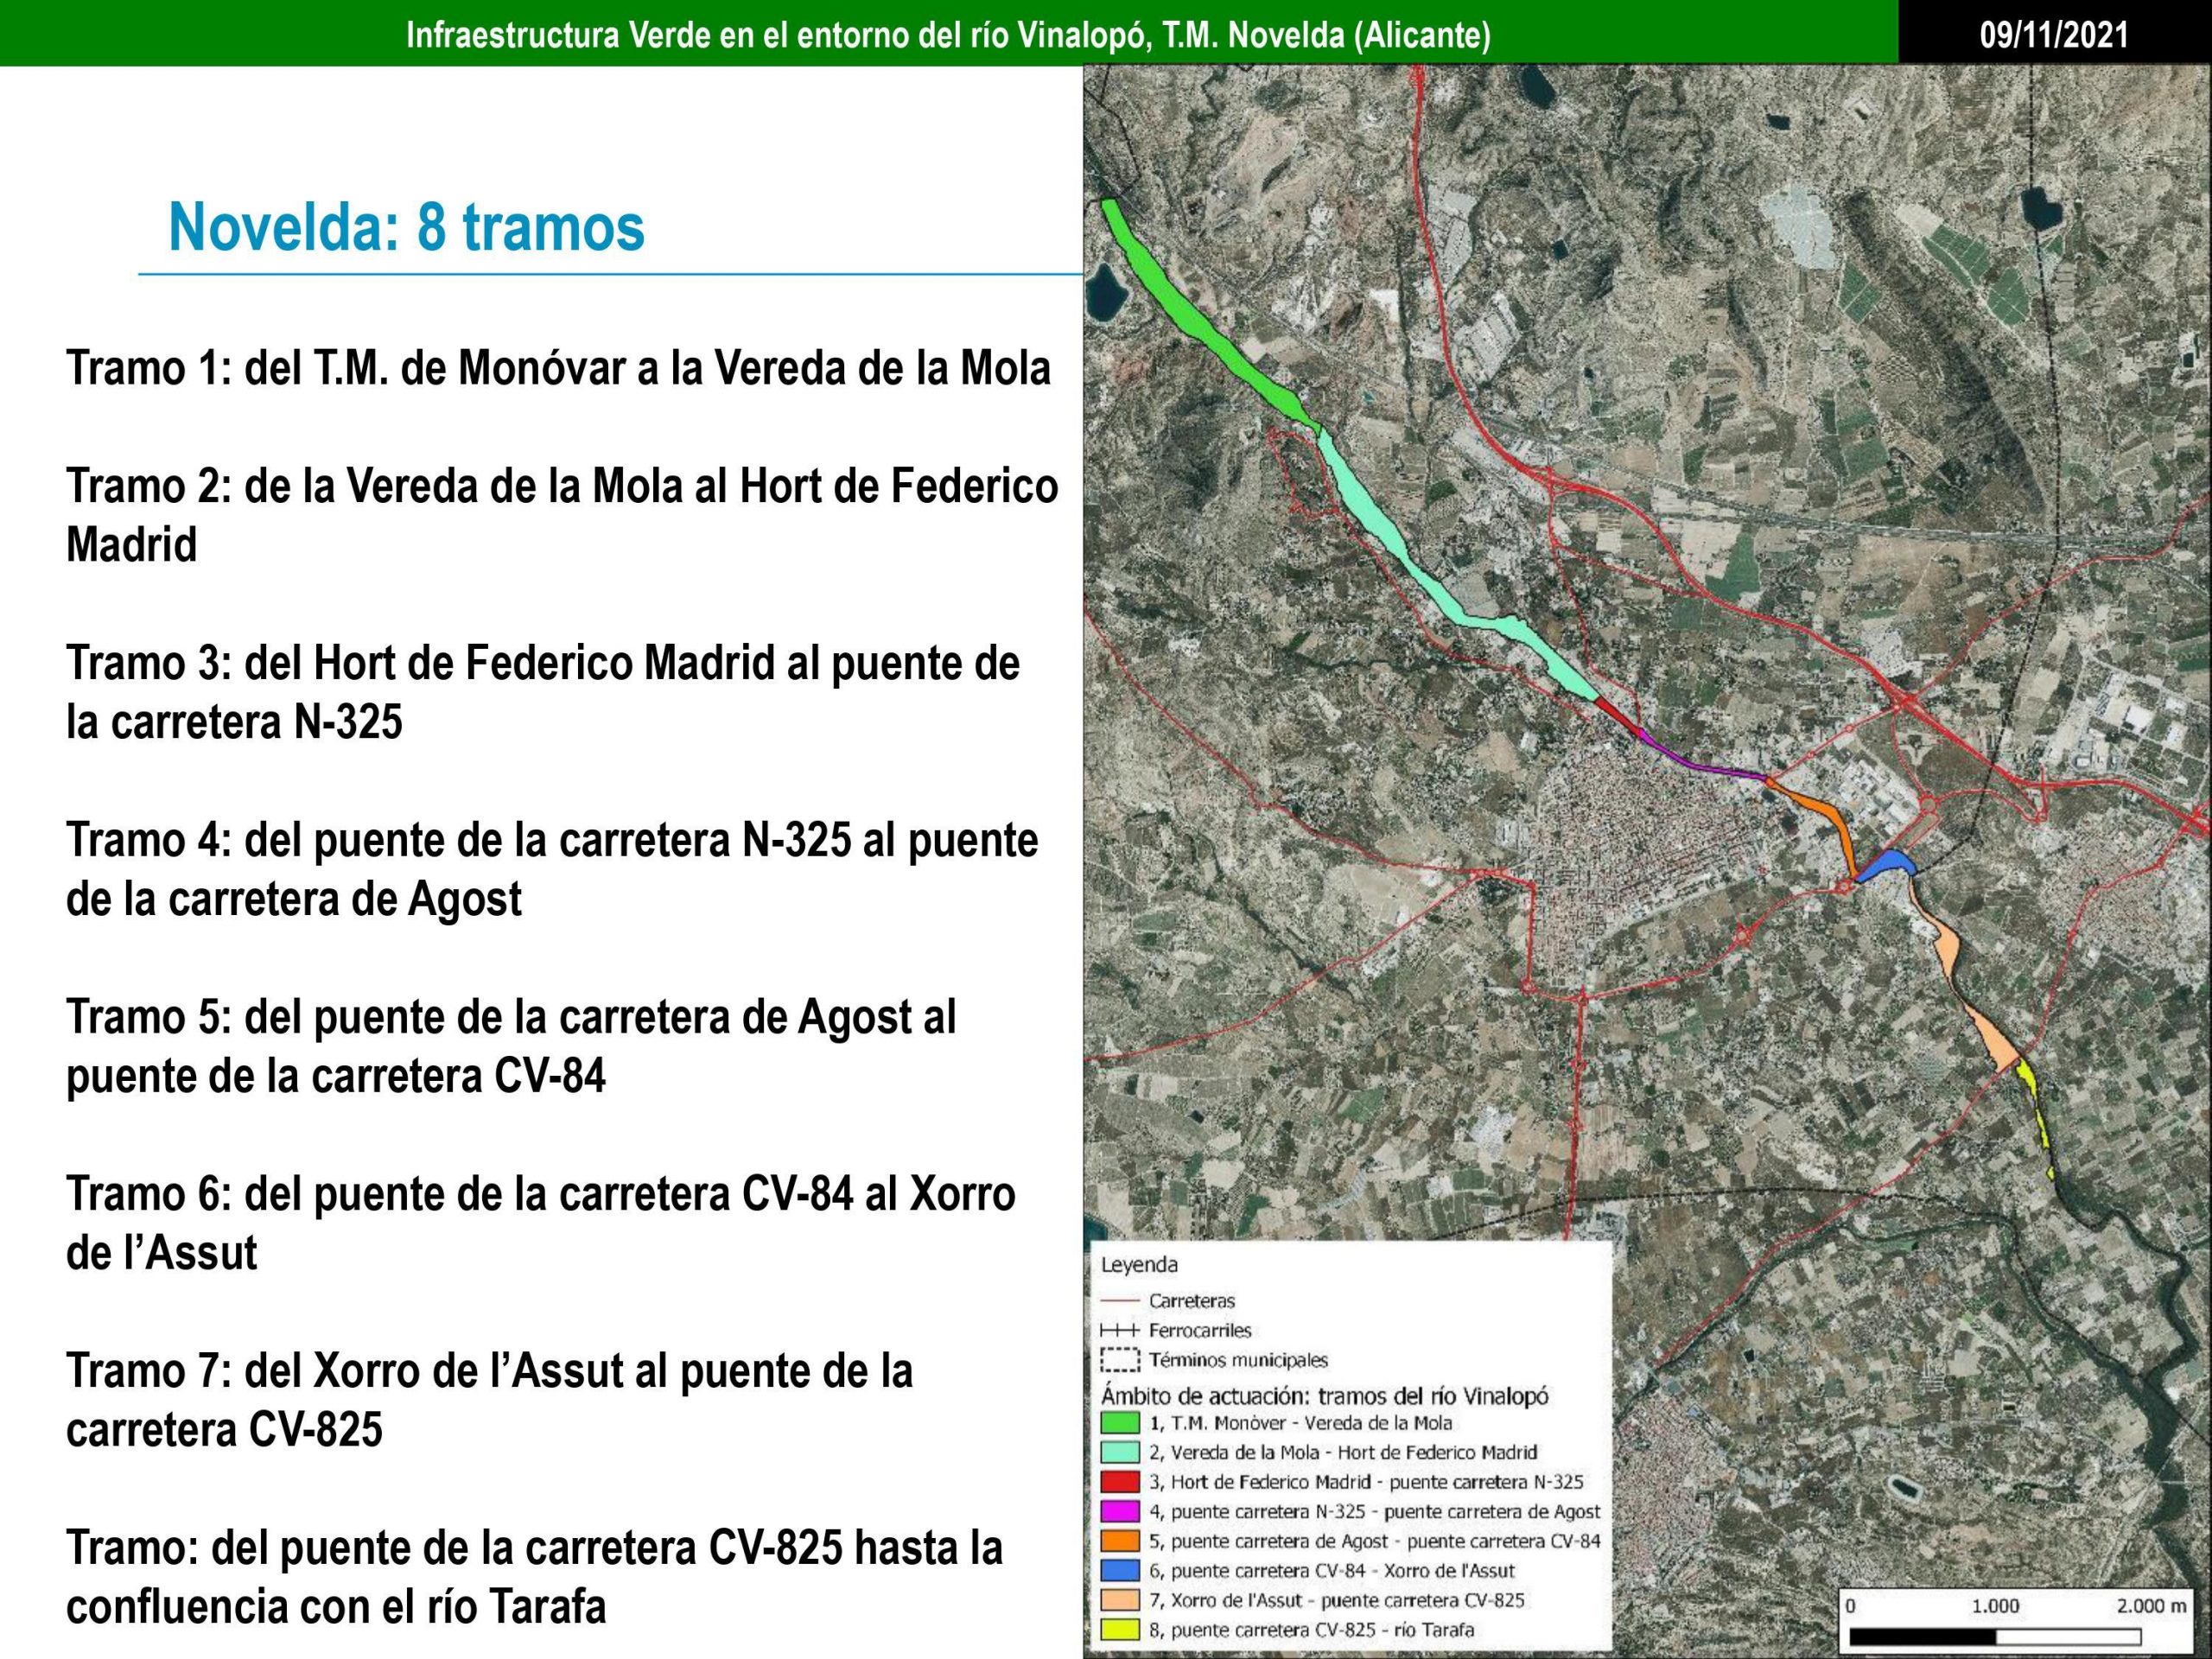The height and width of the screenshot is (1659, 2212).
Task: Click the blue Tramo 6 legend swatch
Action: click(x=1120, y=1570)
